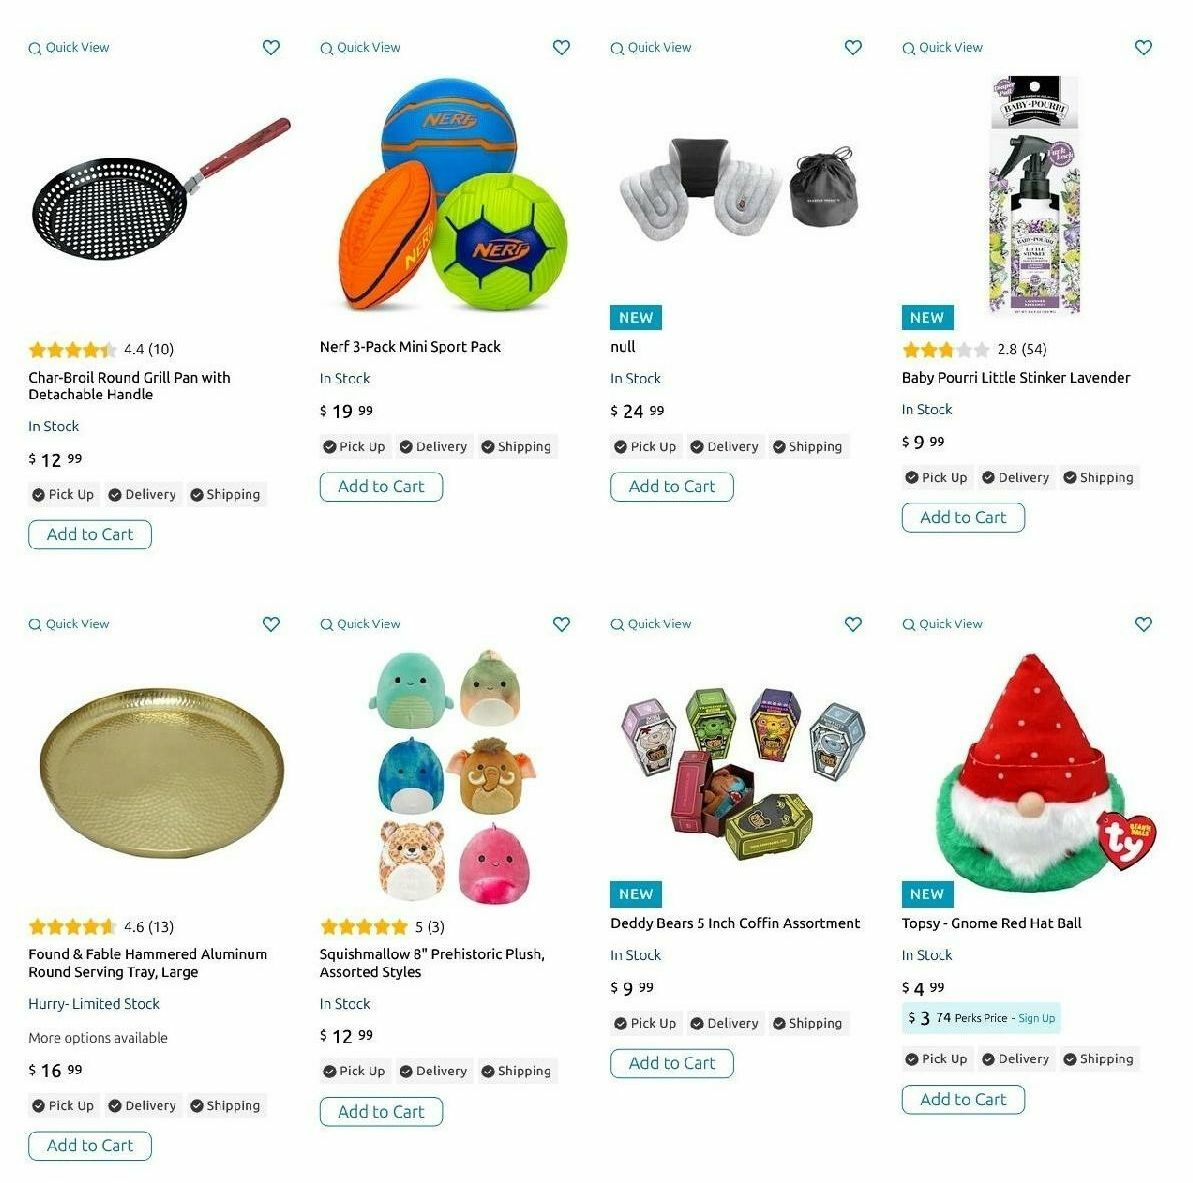Image resolution: width=1193 pixels, height=1183 pixels.
Task: Open Quick View for Found & Fable tray
Action: coord(69,624)
